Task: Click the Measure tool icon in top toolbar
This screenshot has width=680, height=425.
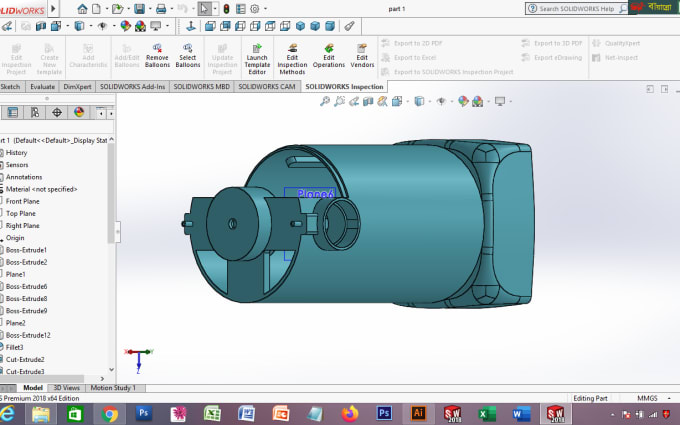Action: (x=349, y=26)
